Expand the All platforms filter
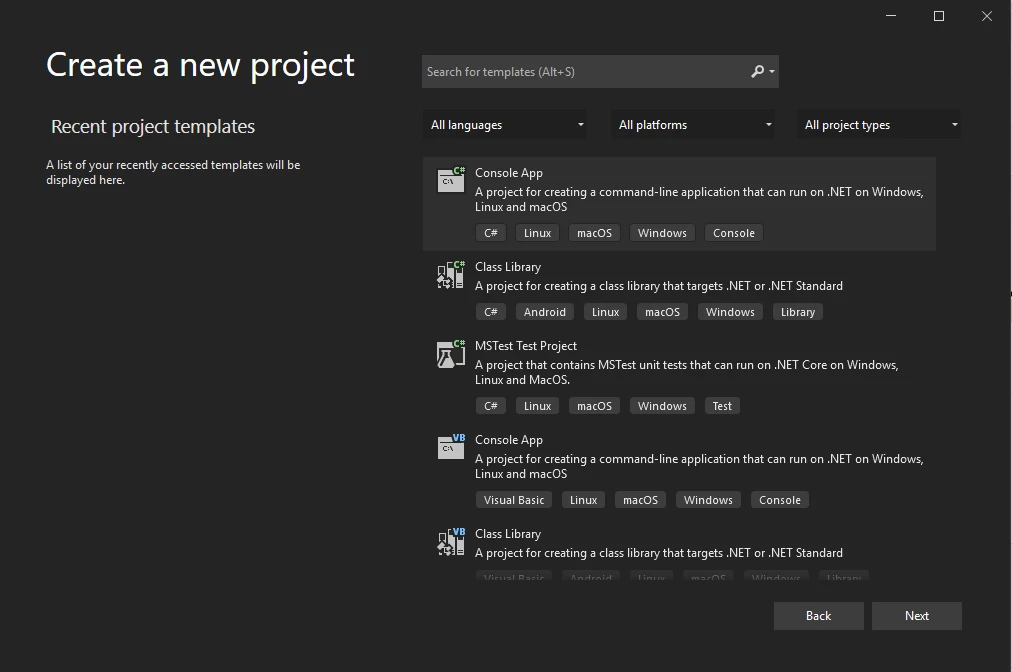The width and height of the screenshot is (1012, 672). point(695,125)
